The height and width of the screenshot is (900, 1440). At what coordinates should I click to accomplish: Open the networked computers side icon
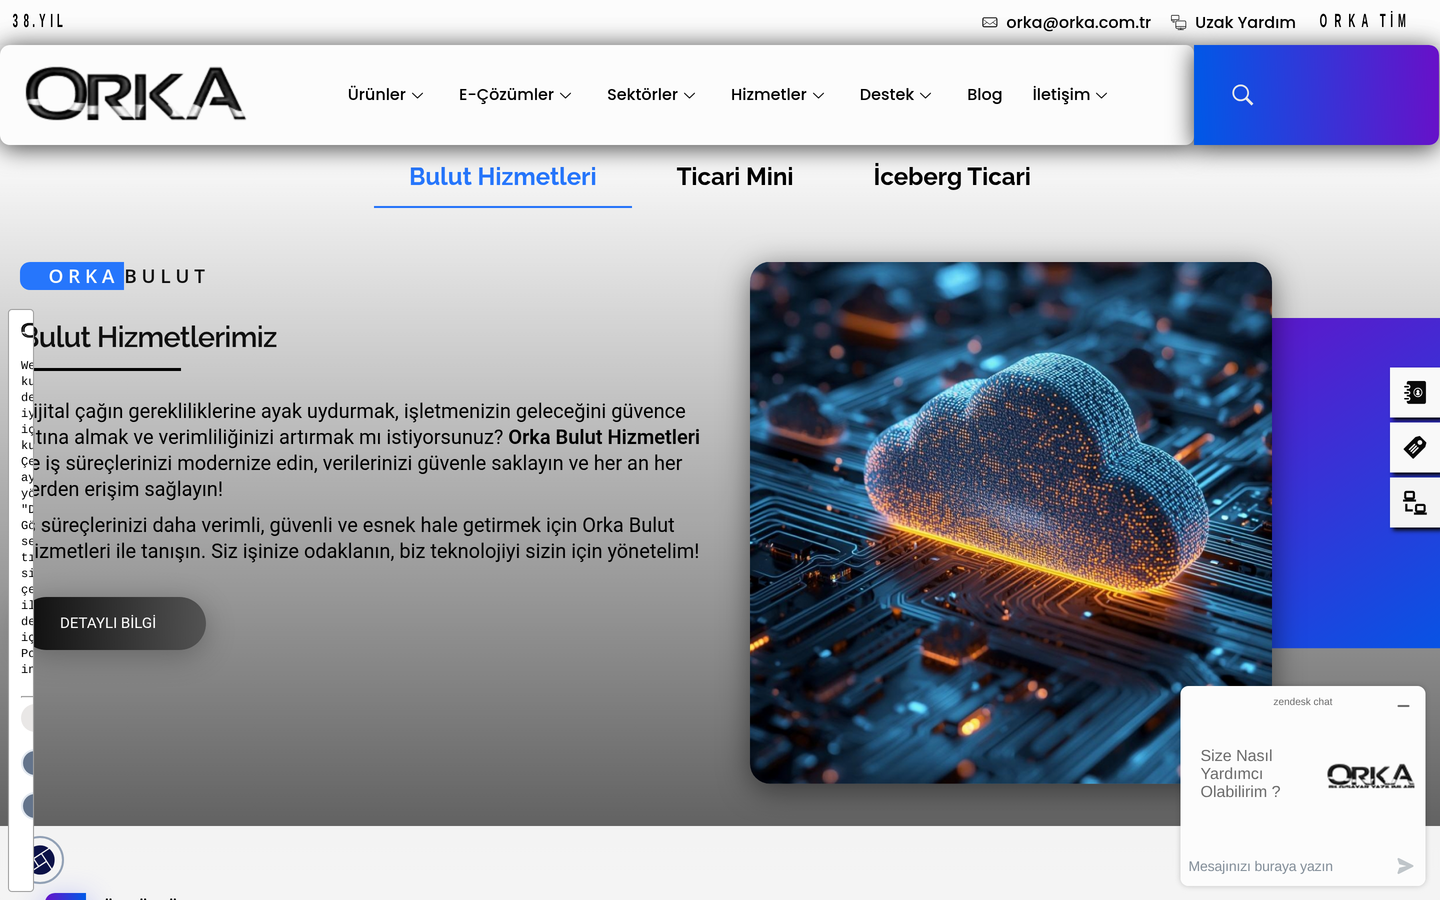[x=1415, y=502]
